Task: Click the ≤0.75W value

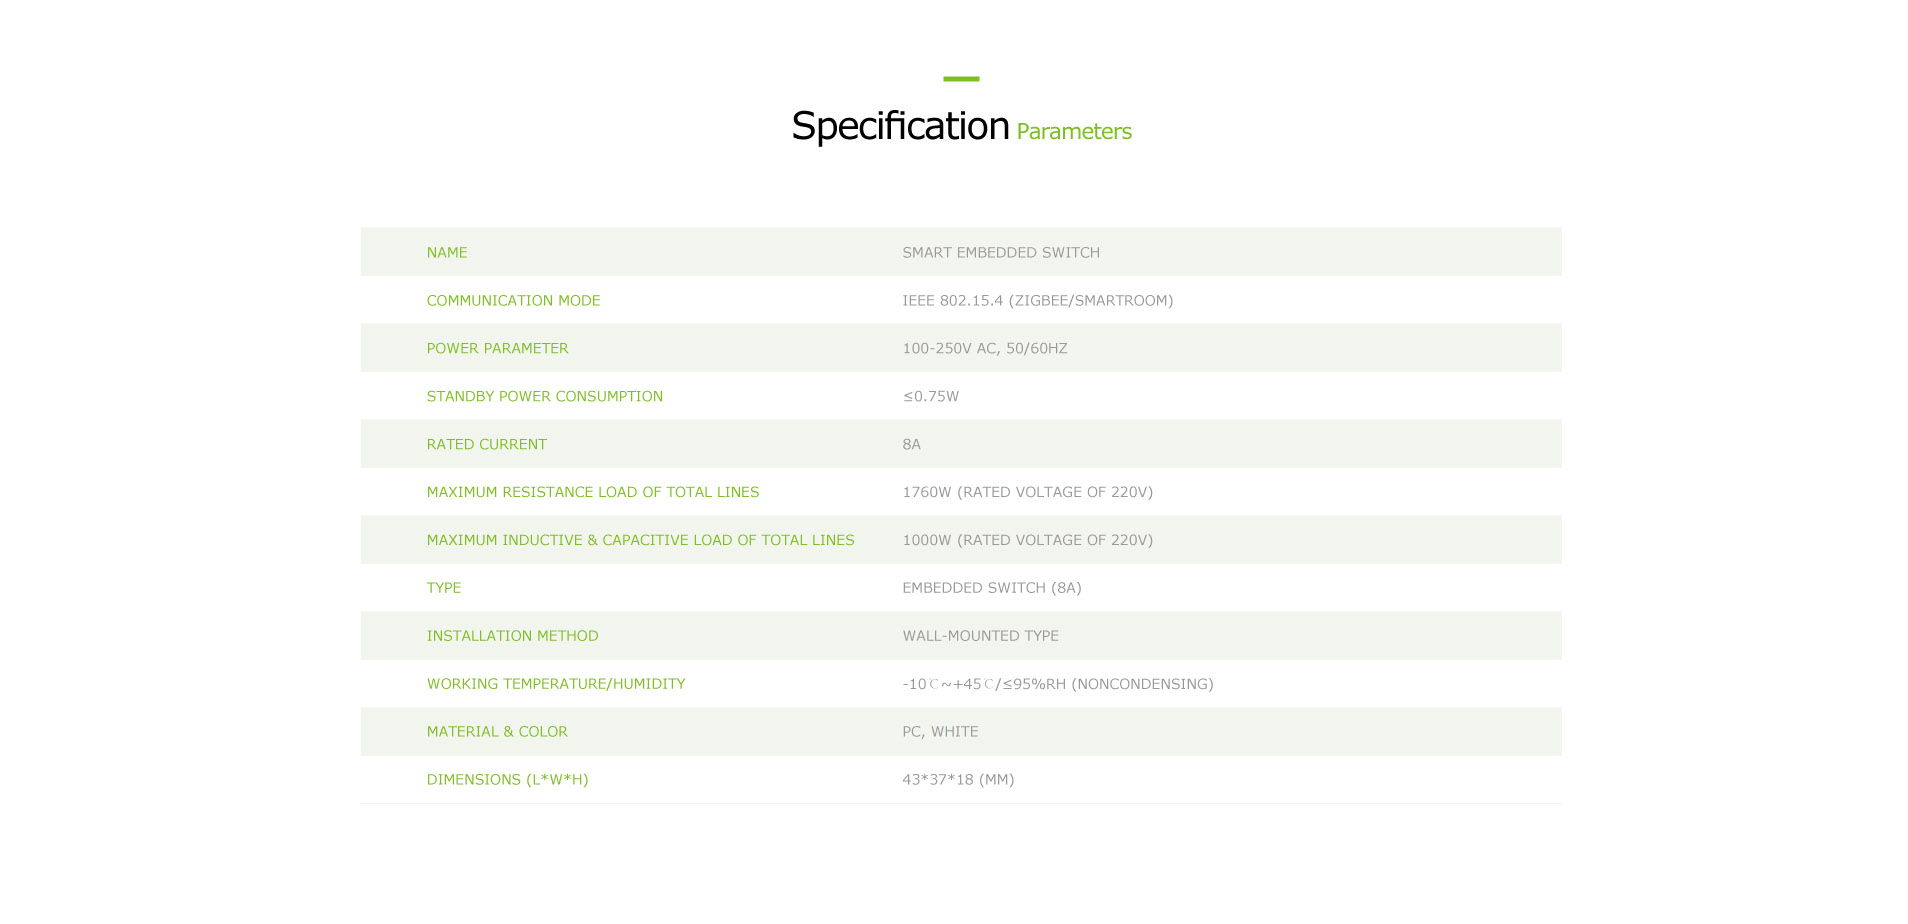Action: click(931, 396)
